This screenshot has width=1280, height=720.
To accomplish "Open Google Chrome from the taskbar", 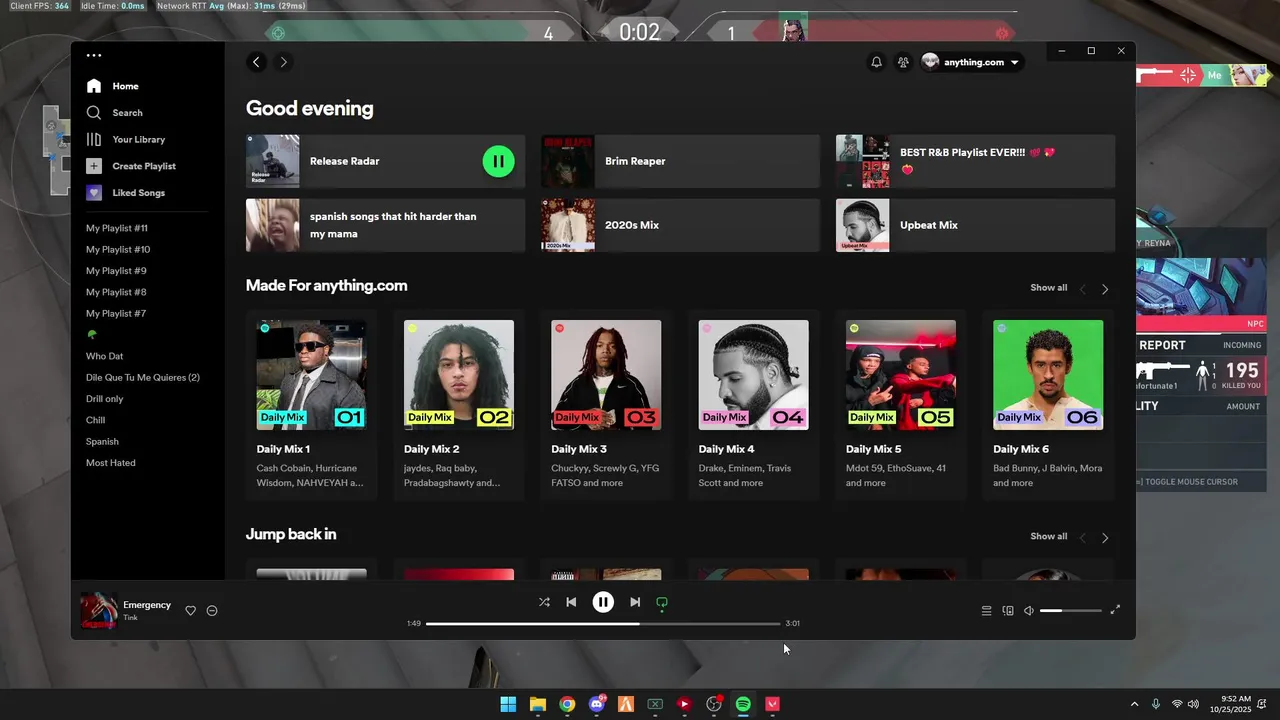I will 567,704.
